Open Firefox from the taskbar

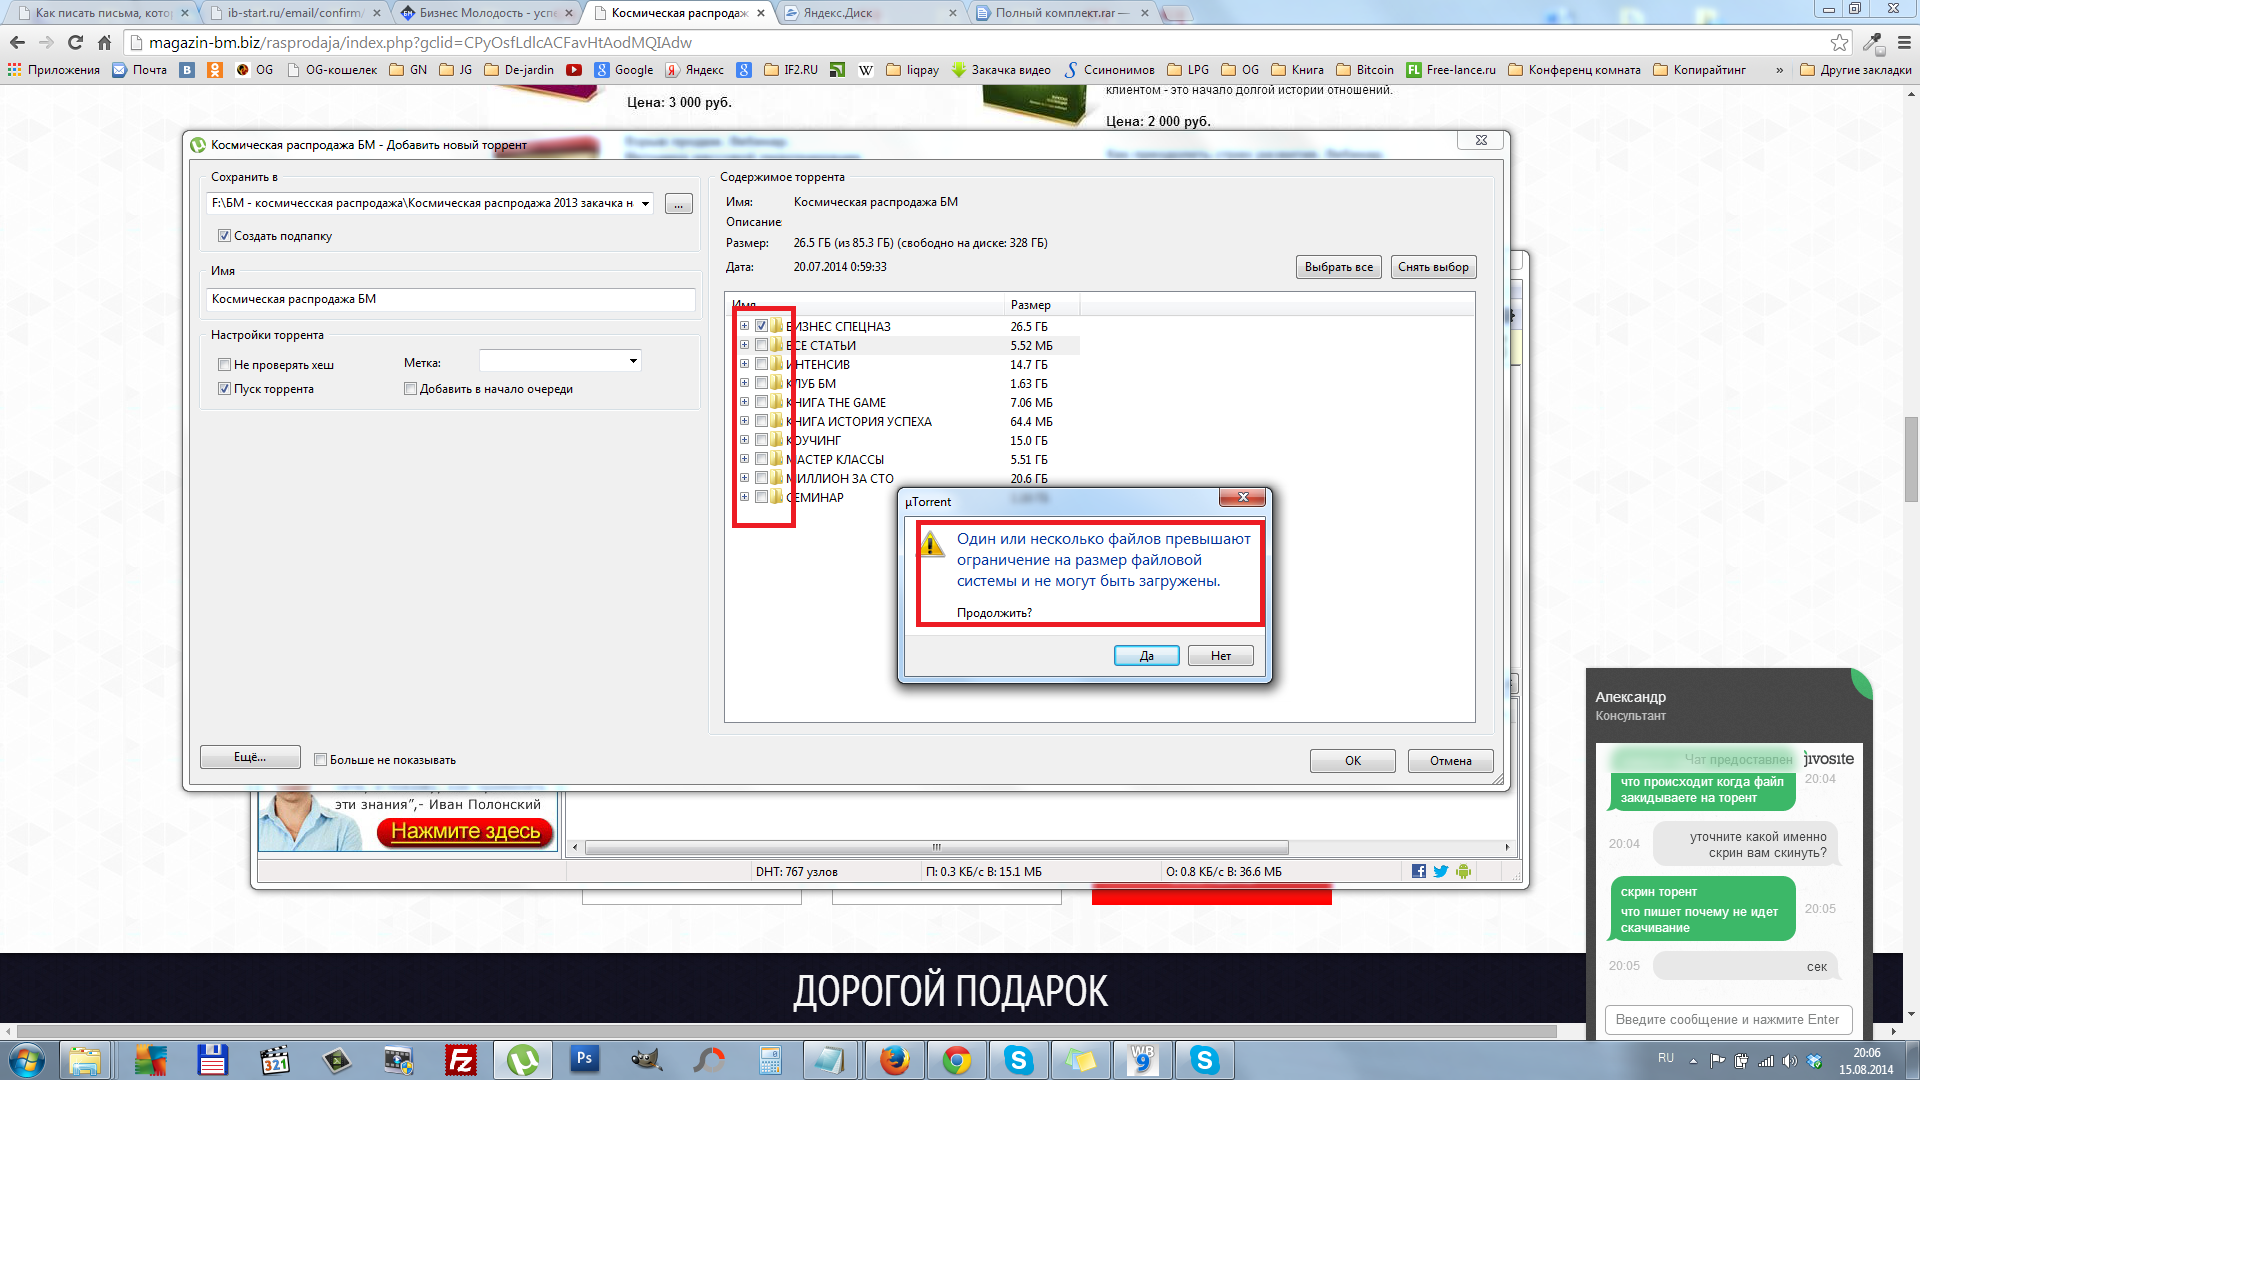pos(894,1060)
